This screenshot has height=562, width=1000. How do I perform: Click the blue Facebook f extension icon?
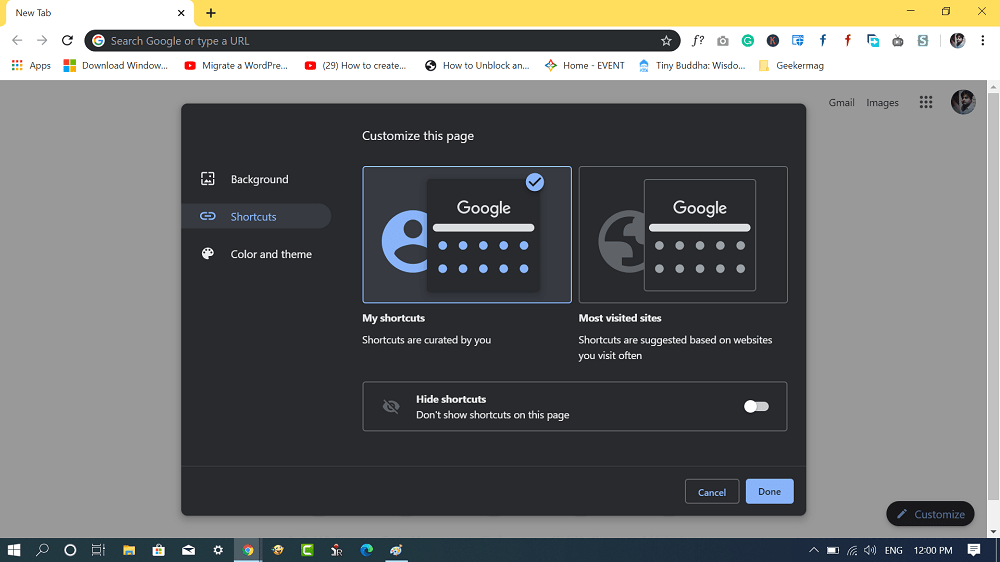coord(823,41)
